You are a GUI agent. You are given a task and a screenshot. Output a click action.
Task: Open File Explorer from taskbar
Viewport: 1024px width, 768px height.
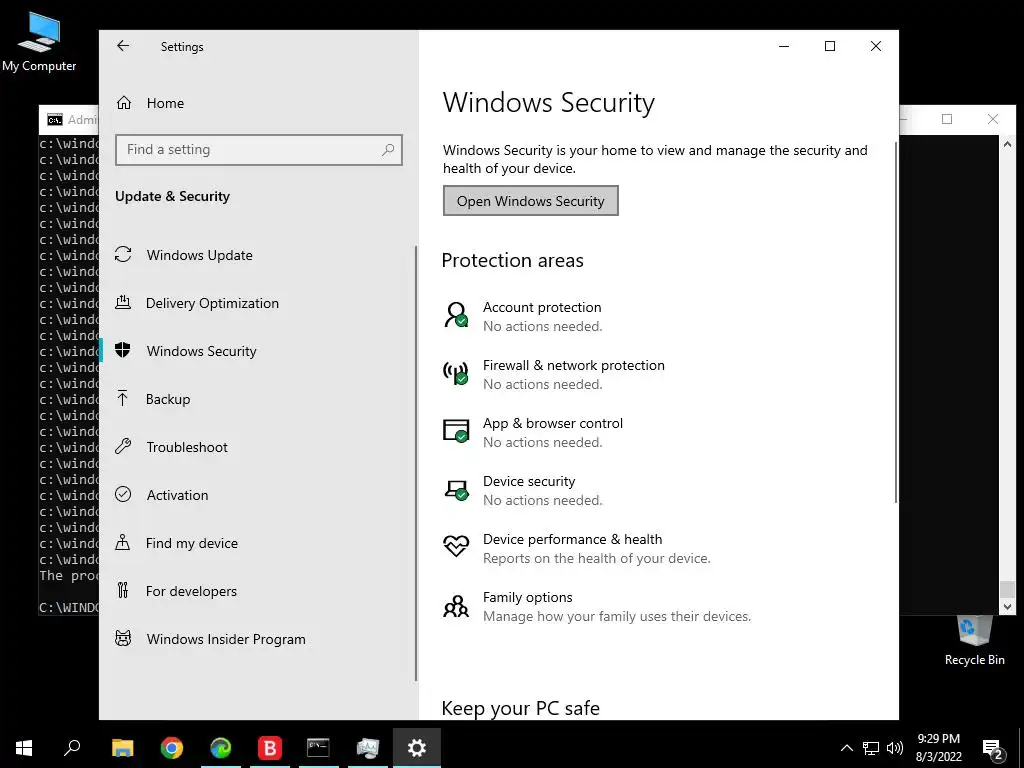point(122,748)
